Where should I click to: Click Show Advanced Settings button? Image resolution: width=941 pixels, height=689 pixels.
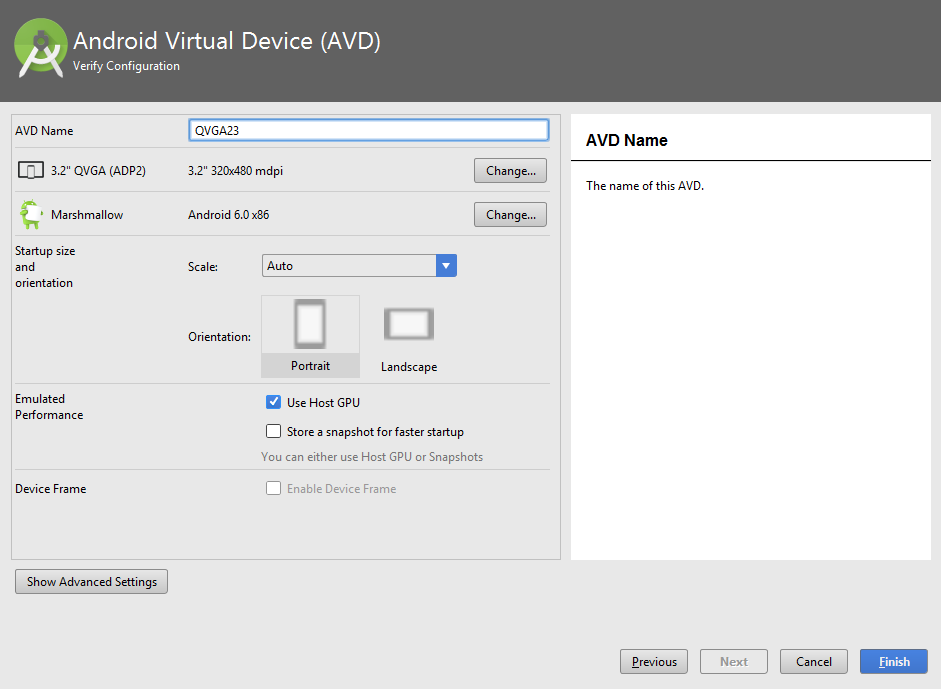[x=91, y=582]
